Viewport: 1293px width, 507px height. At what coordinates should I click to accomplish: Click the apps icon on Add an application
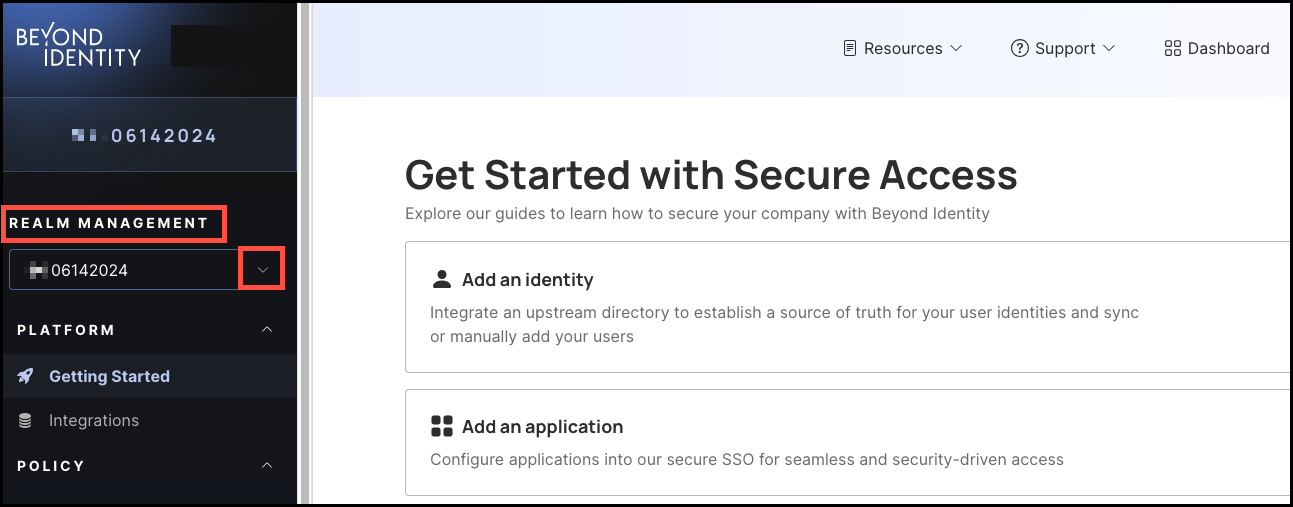point(441,426)
